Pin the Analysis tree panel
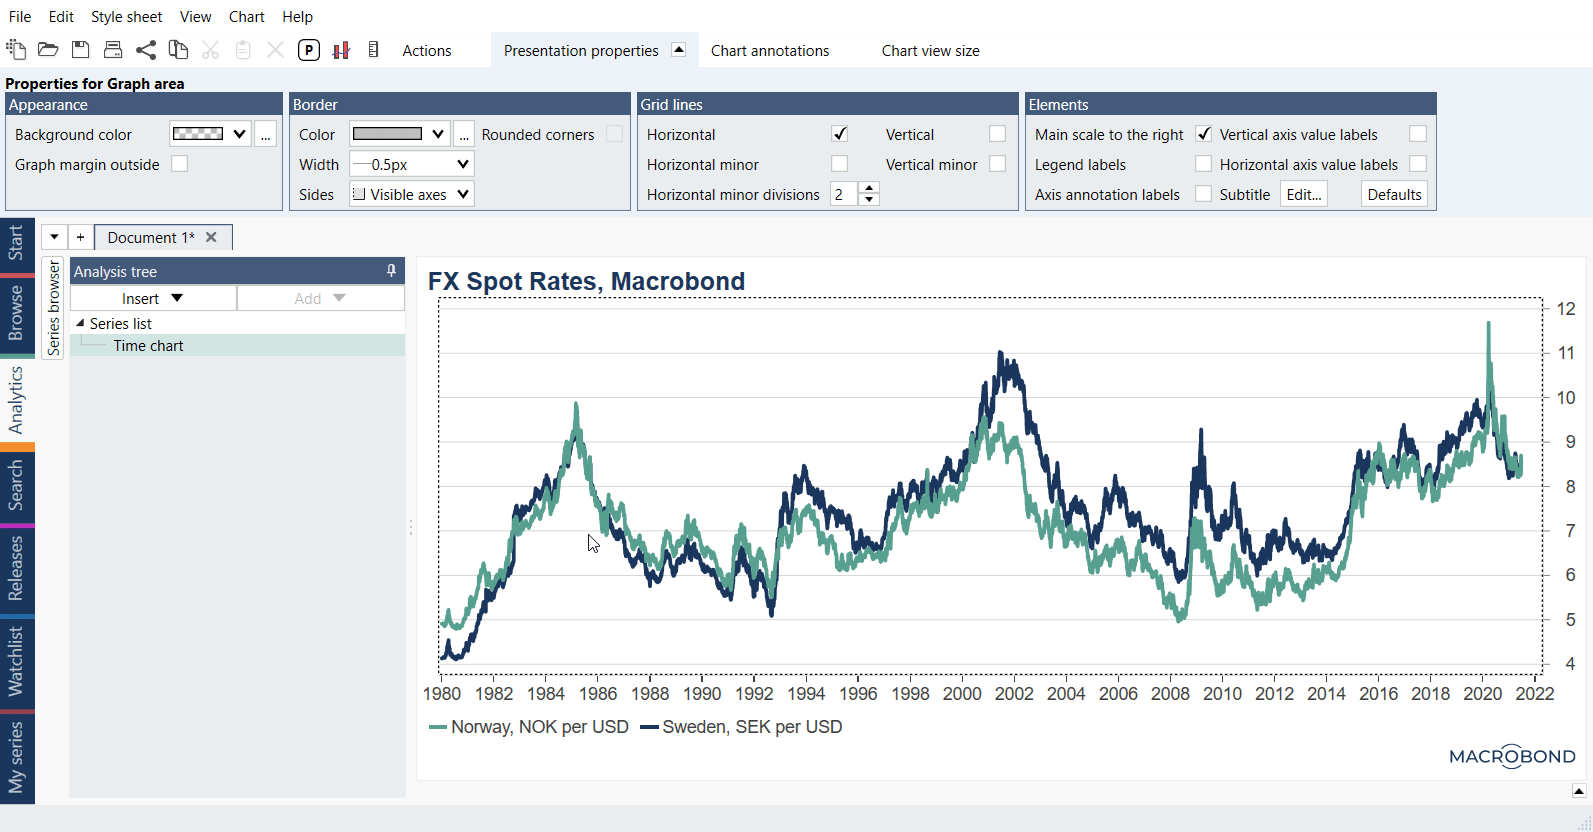This screenshot has width=1593, height=832. click(391, 271)
